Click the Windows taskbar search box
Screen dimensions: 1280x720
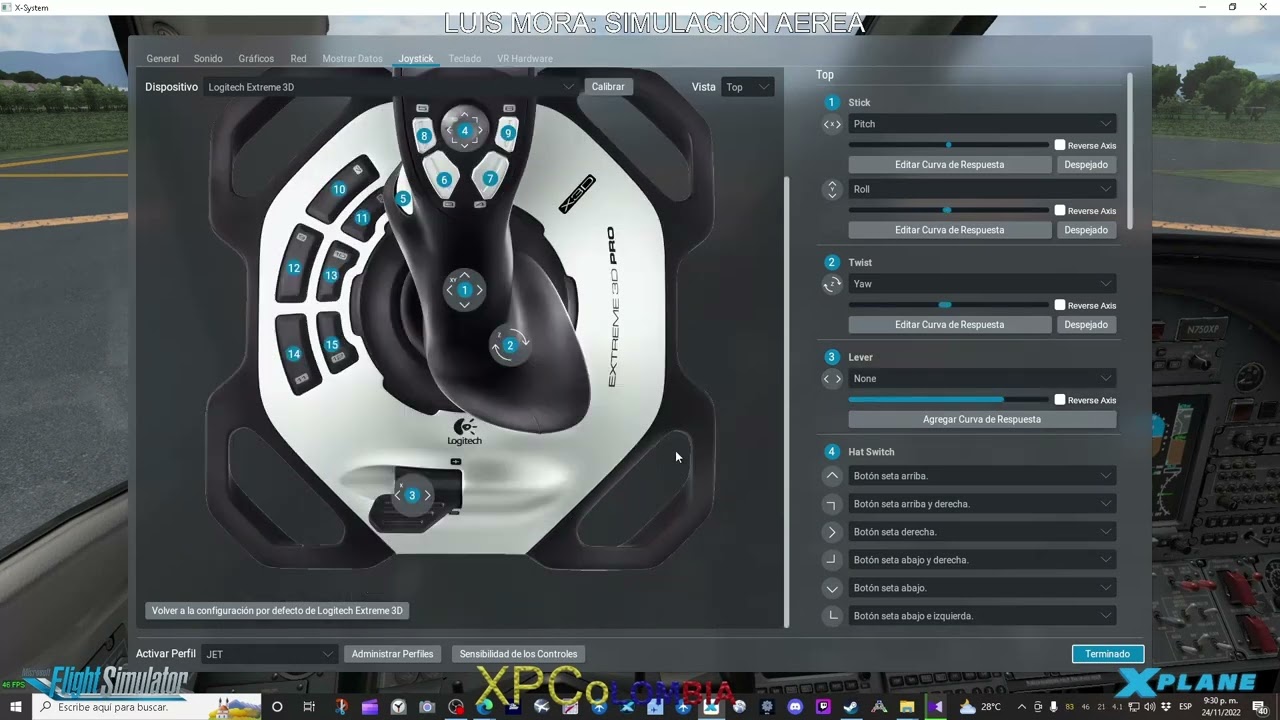pos(147,707)
